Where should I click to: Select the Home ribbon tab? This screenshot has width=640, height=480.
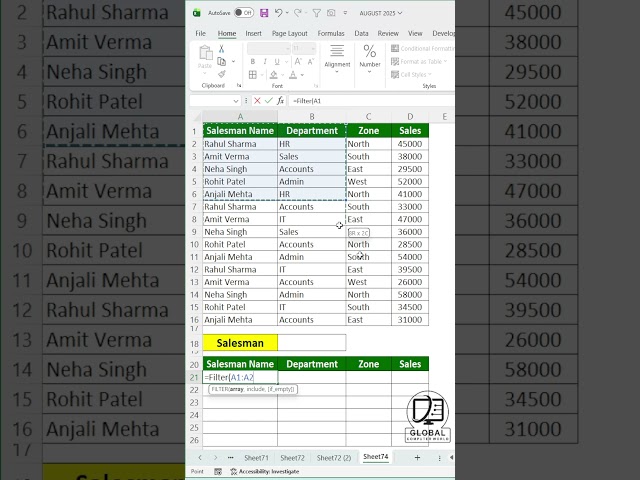(x=227, y=33)
